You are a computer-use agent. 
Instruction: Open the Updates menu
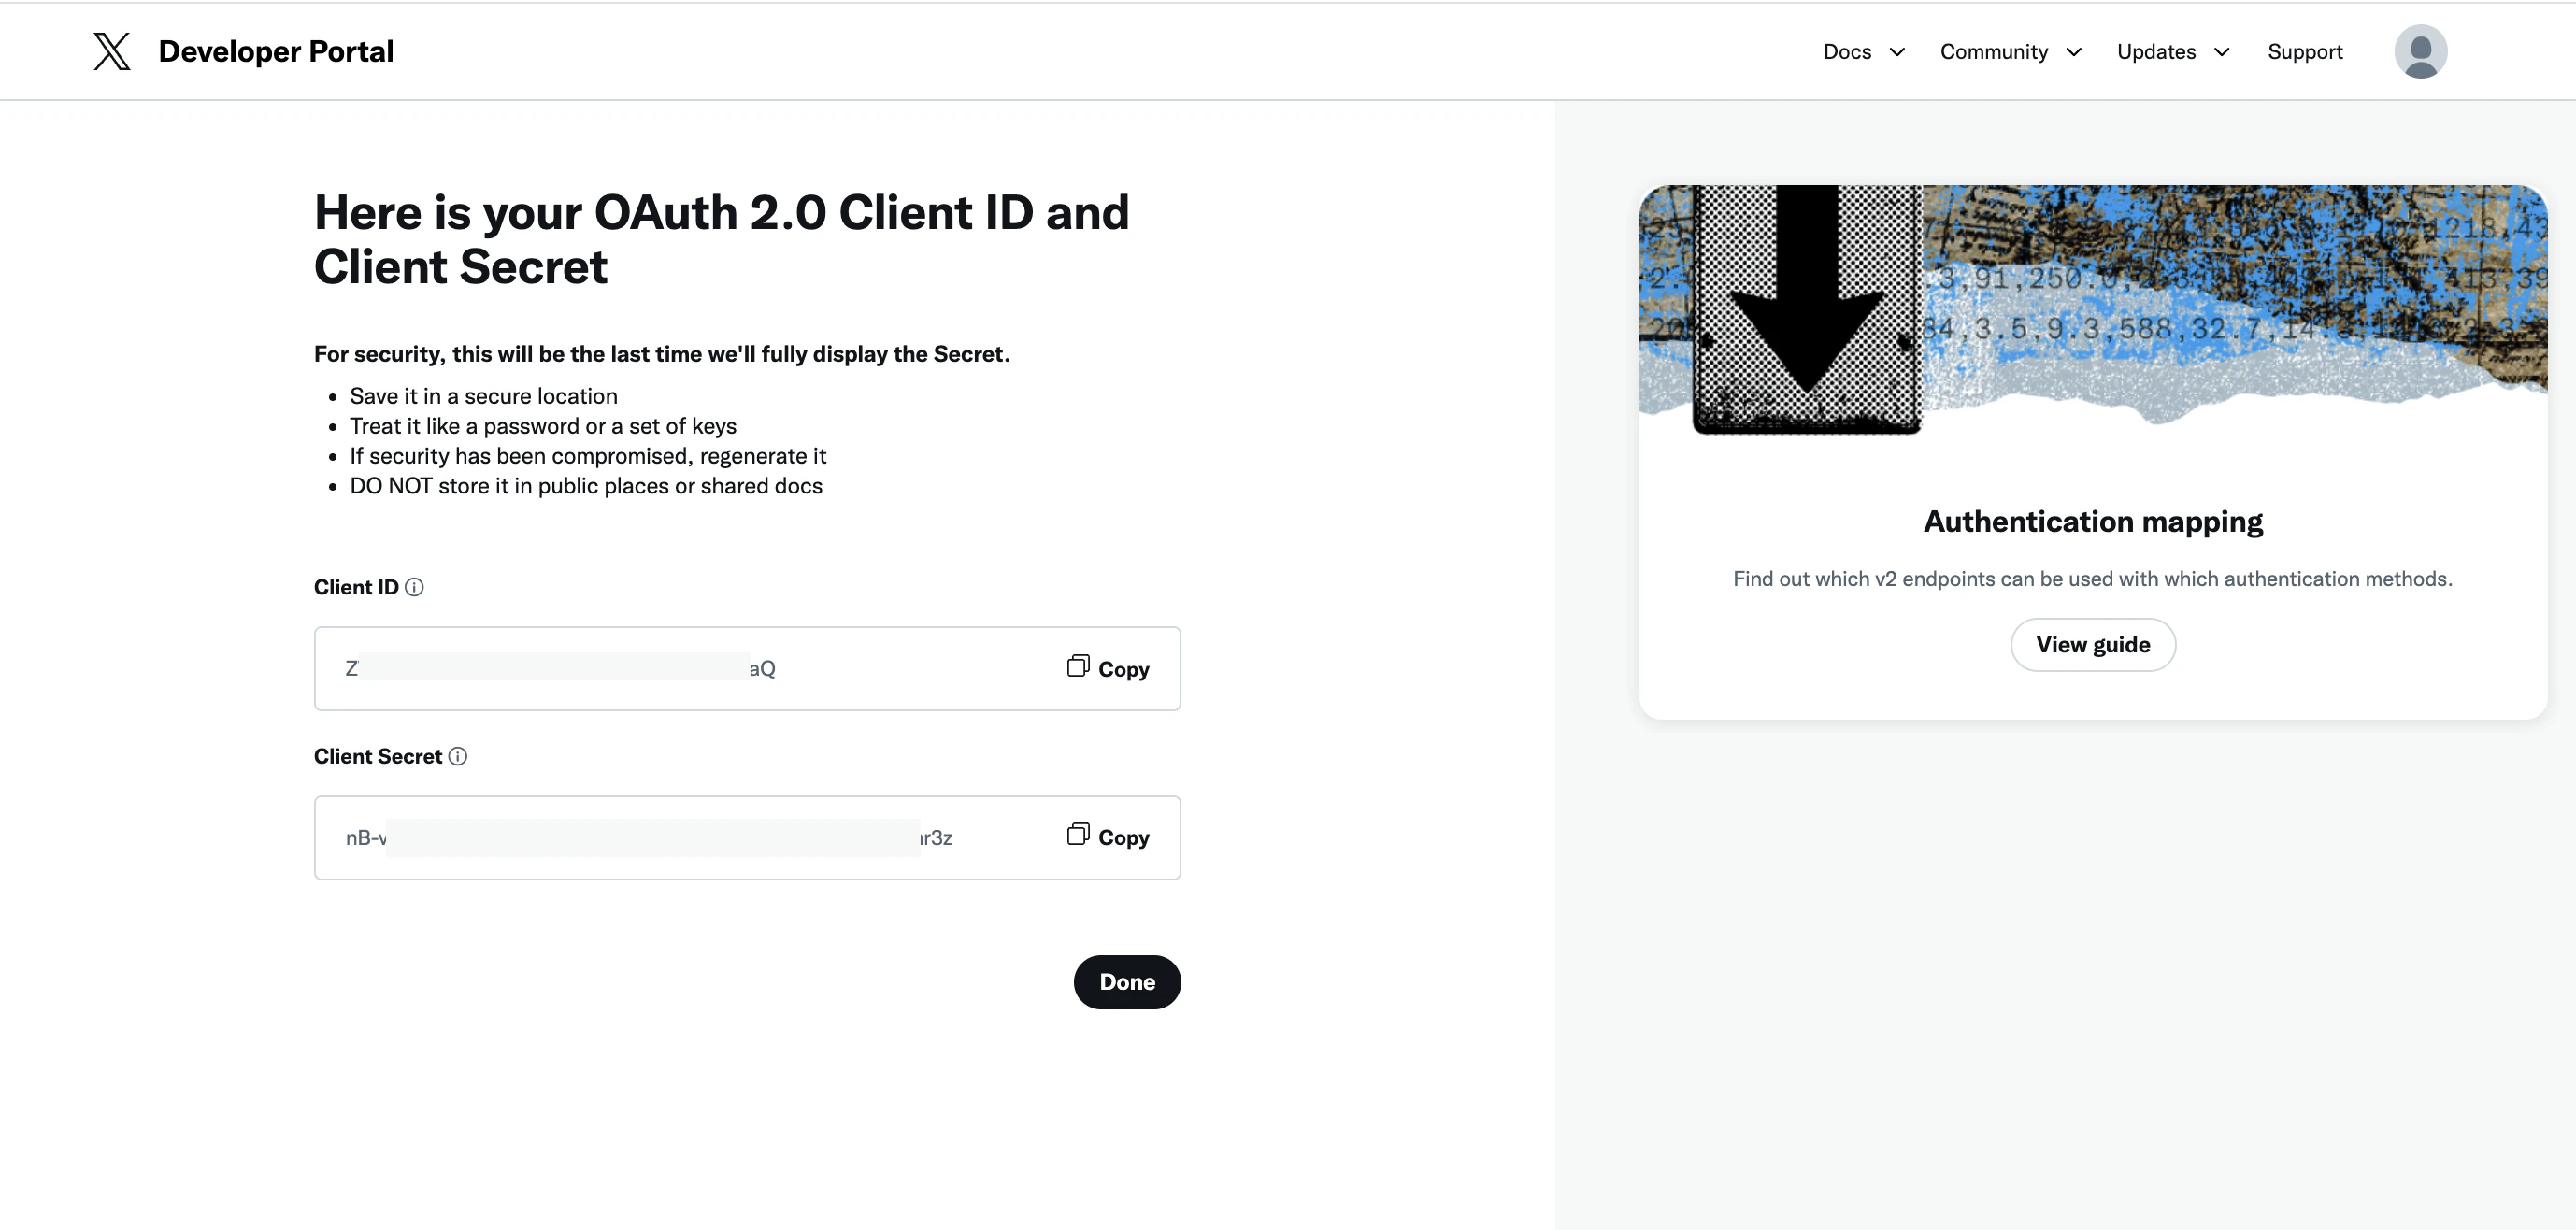click(x=2156, y=52)
